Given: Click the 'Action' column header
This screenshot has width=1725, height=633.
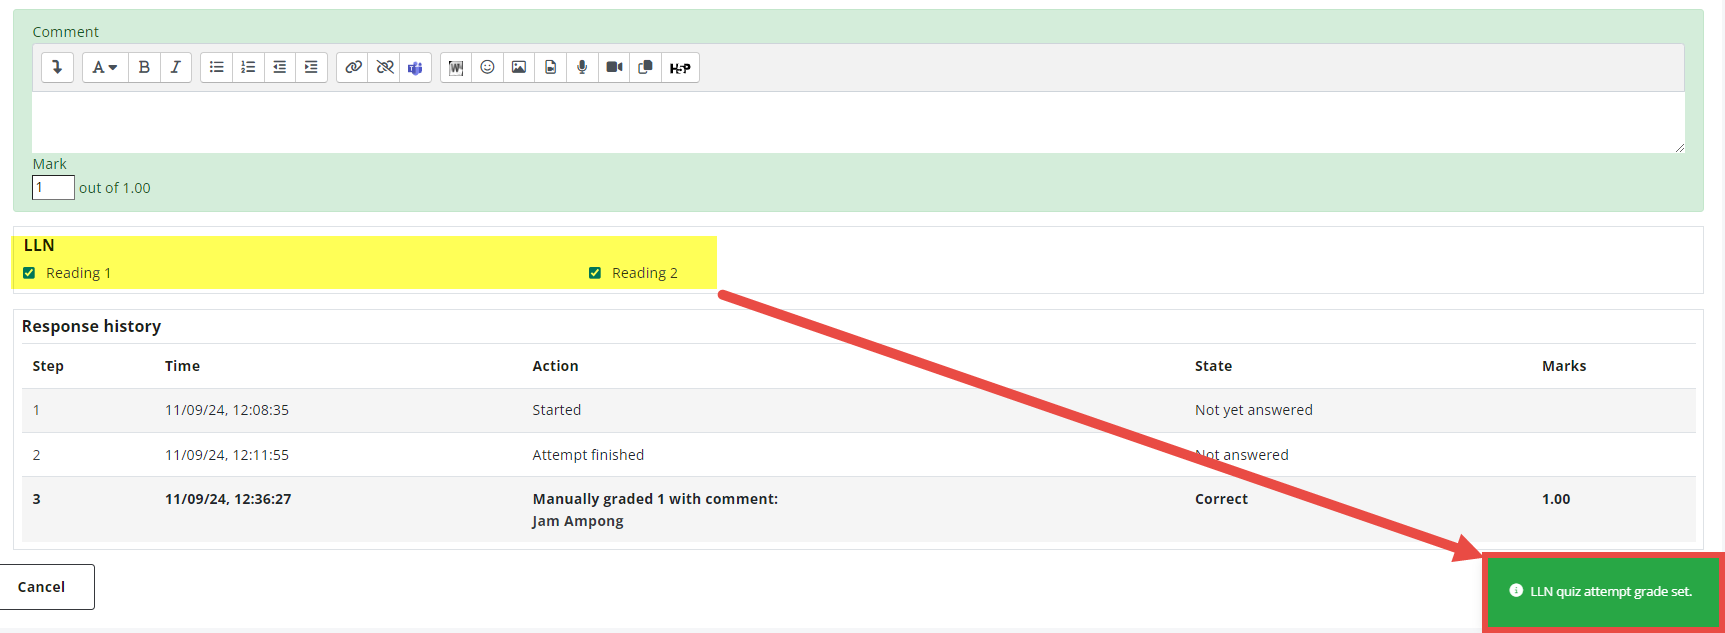Looking at the screenshot, I should coord(555,366).
